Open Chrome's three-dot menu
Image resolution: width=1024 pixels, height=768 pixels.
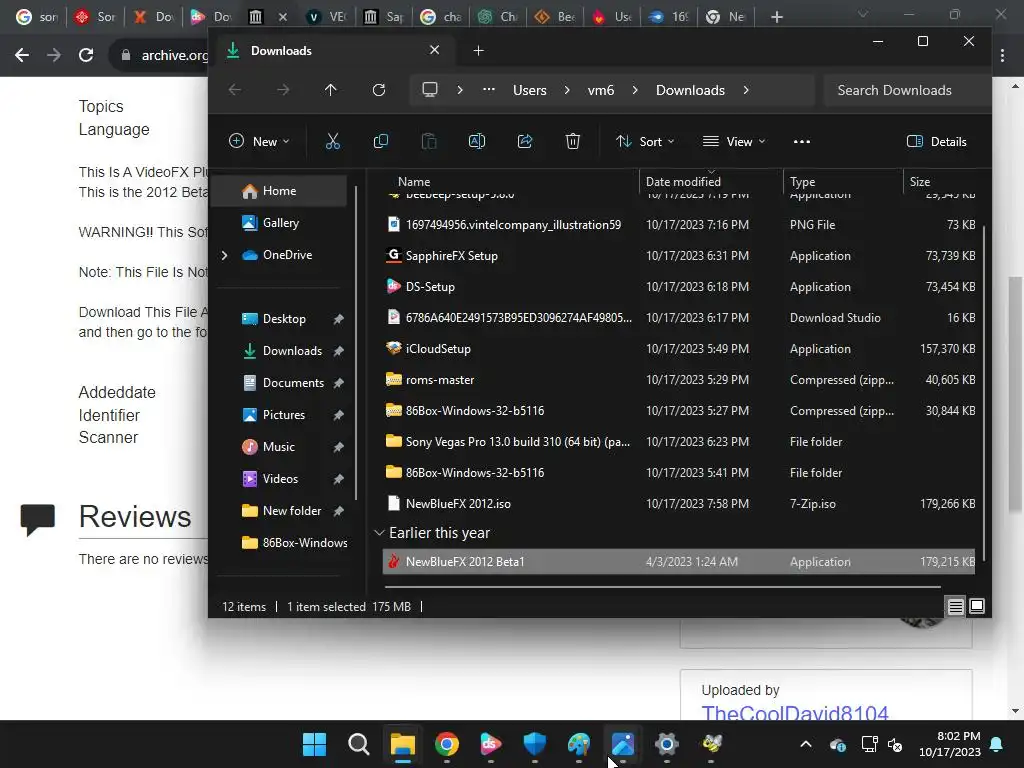[x=1002, y=56]
